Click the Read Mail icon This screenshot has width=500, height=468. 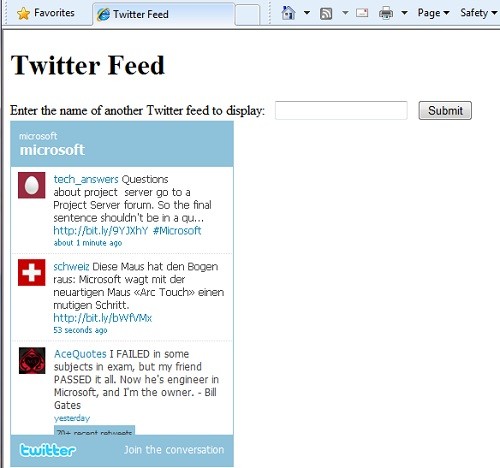coord(362,13)
